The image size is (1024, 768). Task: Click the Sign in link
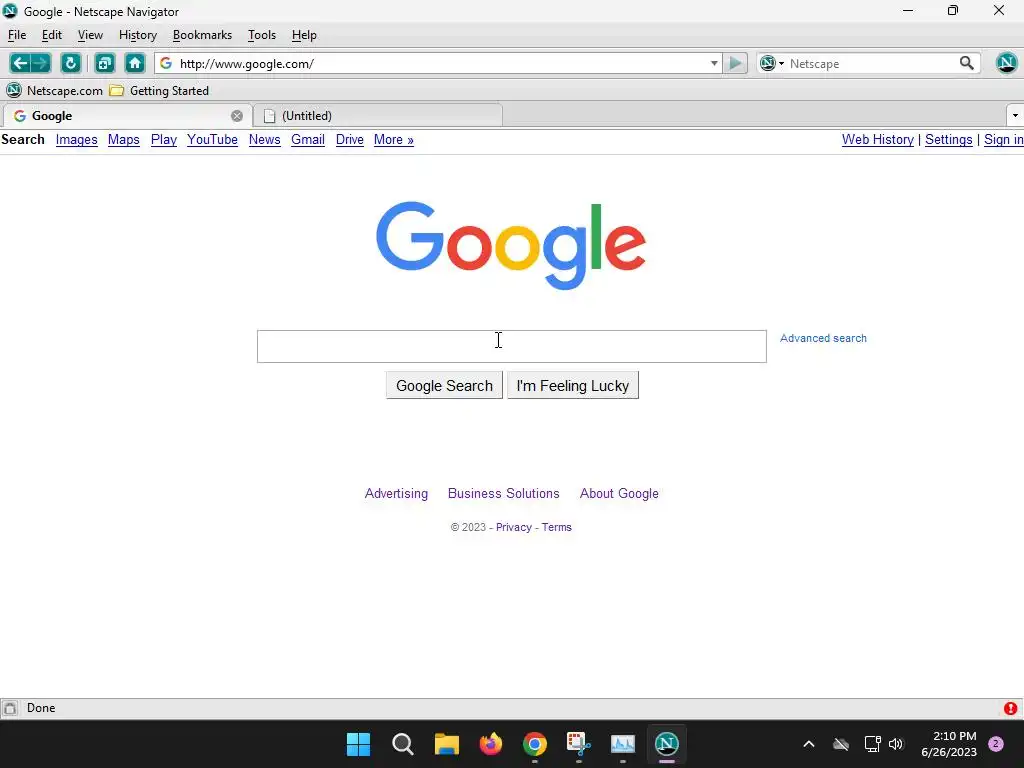click(1004, 140)
